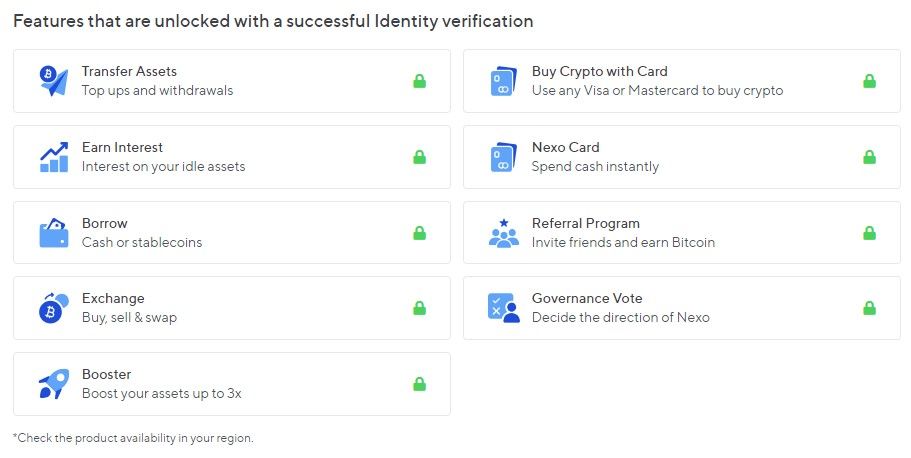Click the Transfer Assets paper plane icon
This screenshot has width=911, height=458.
click(53, 81)
